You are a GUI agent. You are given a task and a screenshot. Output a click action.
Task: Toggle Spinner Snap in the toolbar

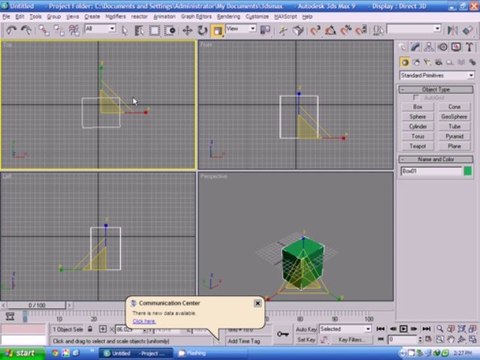[361, 31]
